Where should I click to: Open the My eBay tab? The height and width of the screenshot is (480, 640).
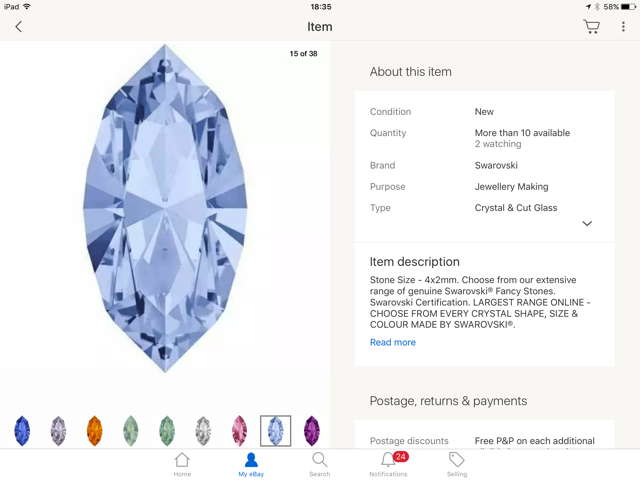251,464
